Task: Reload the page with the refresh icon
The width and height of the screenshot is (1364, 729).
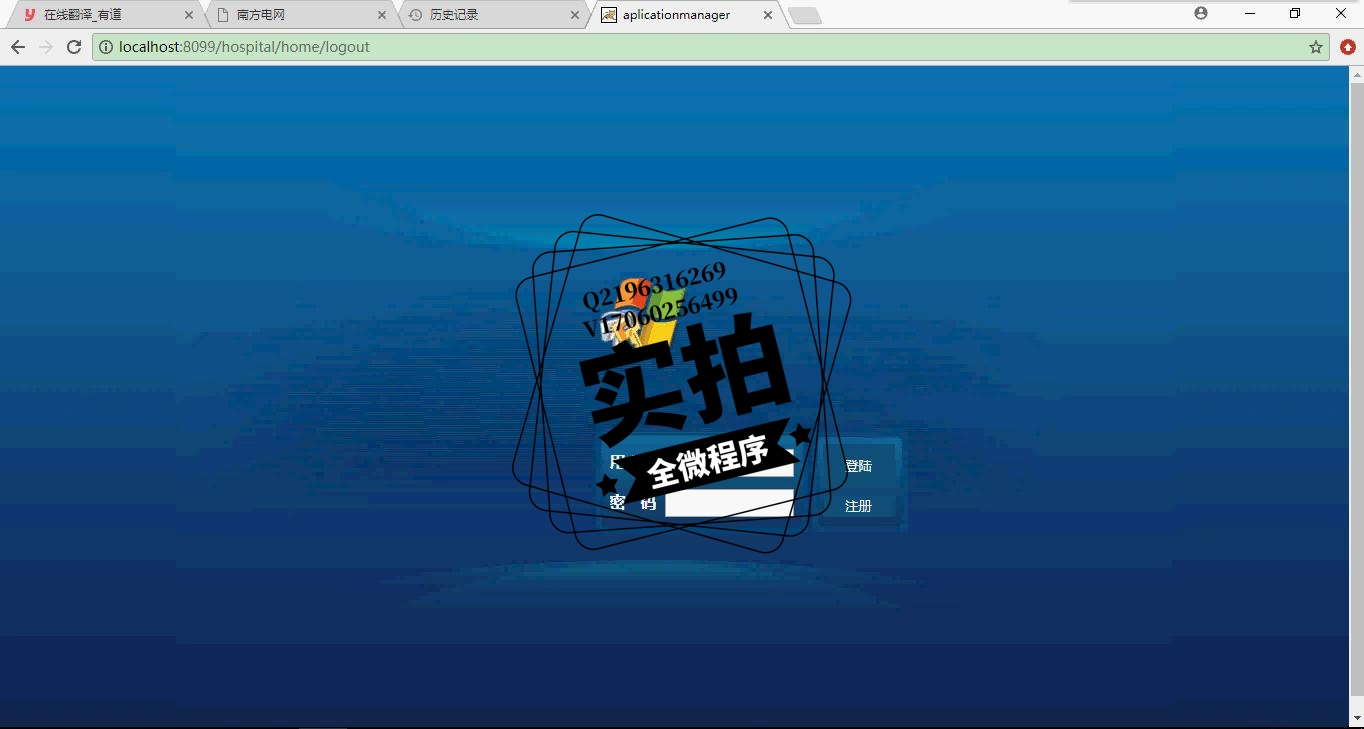Action: click(x=74, y=47)
